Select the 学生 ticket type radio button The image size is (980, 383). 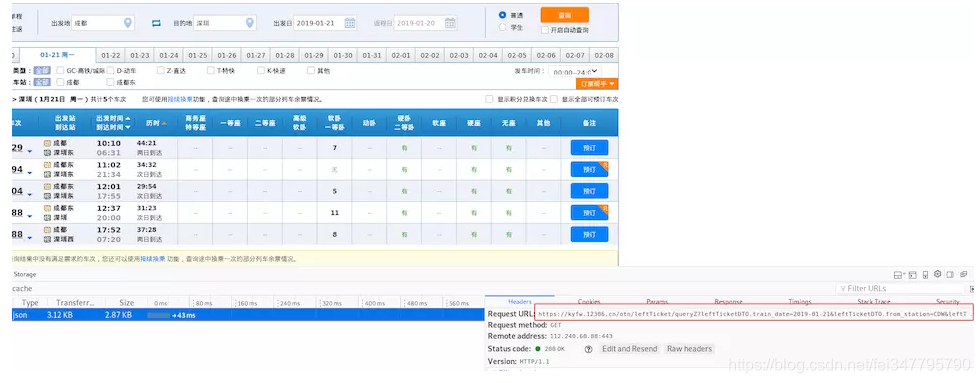pos(502,27)
